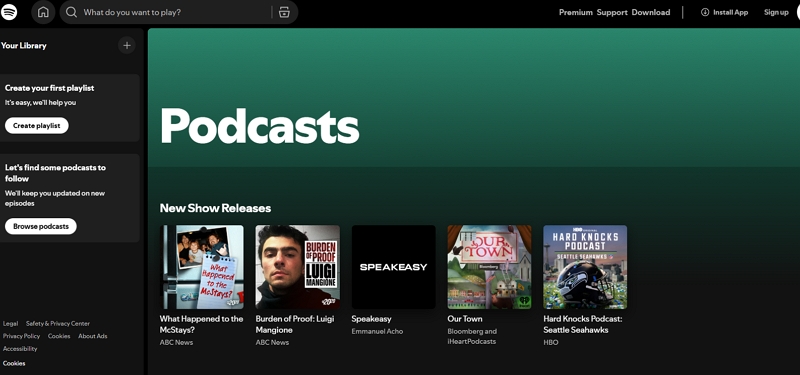Click 'ABC News' under Burden of Proof
The image size is (800, 375).
[272, 342]
